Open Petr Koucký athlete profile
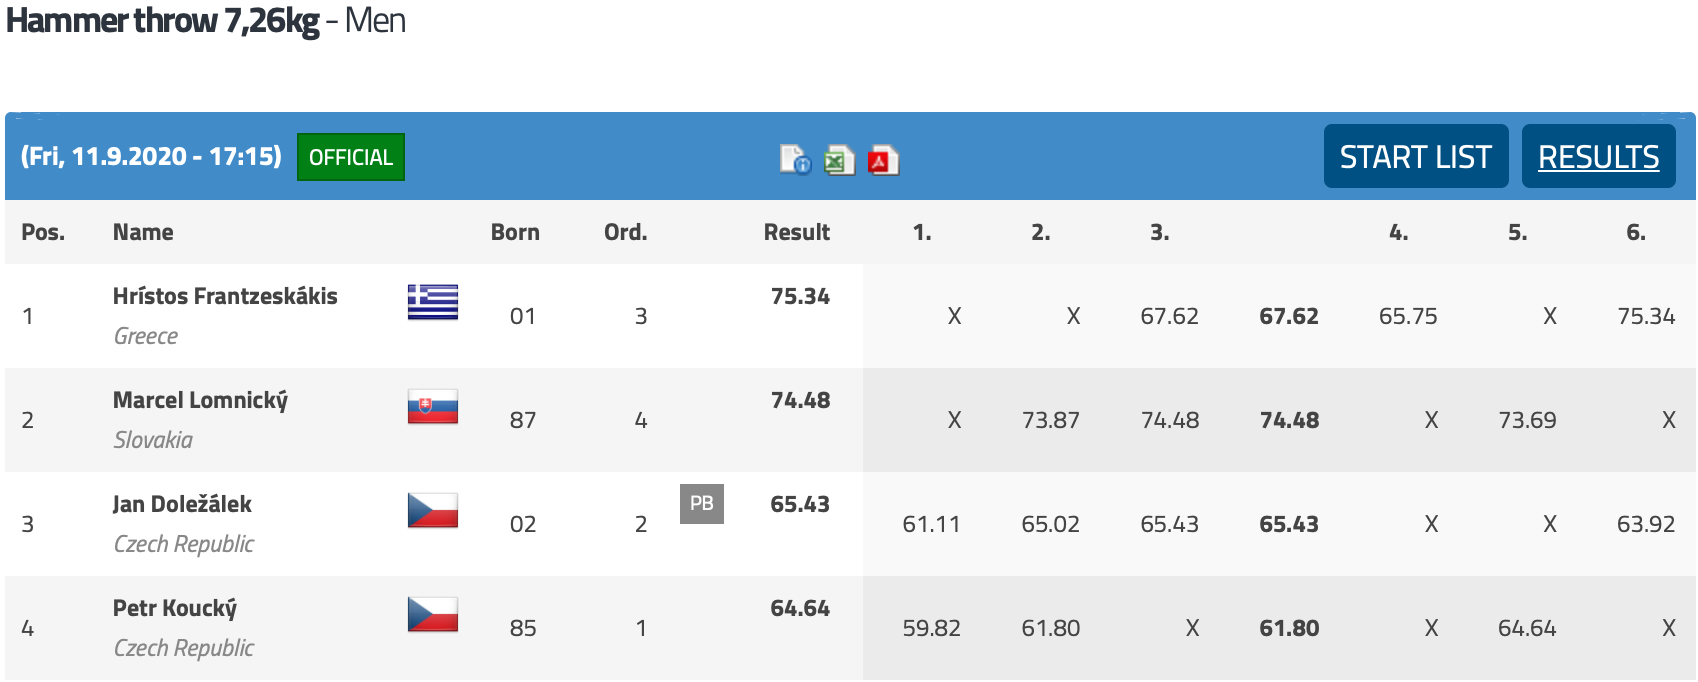The height and width of the screenshot is (682, 1698). pyautogui.click(x=175, y=608)
